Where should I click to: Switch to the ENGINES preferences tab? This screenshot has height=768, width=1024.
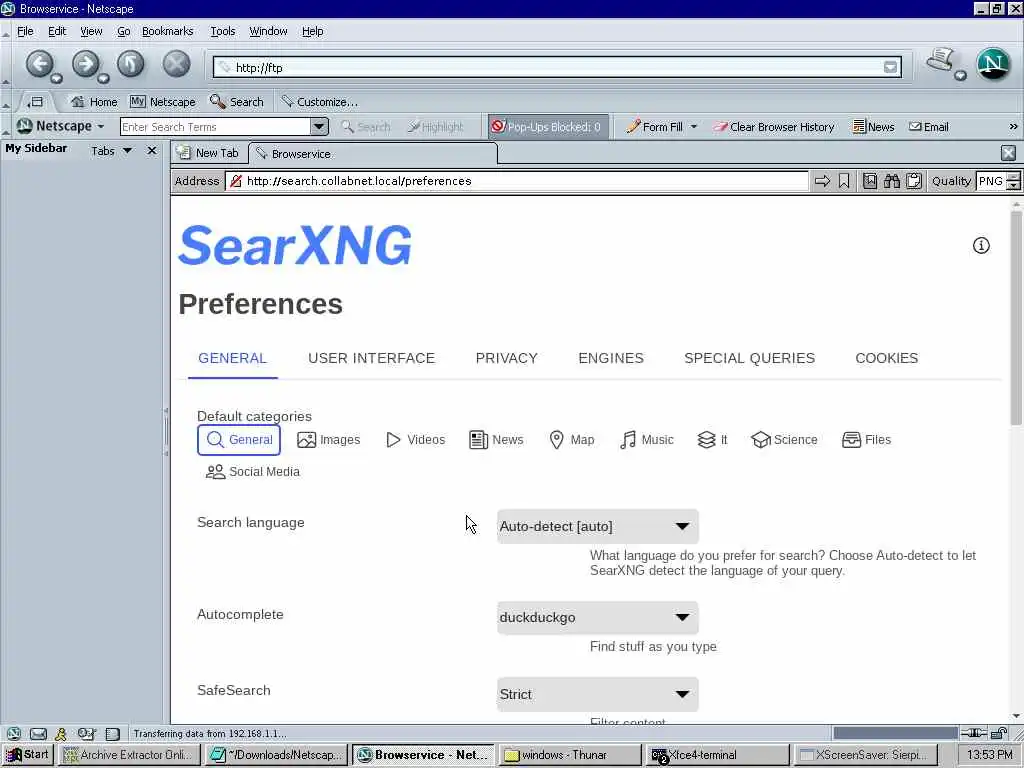pos(611,358)
